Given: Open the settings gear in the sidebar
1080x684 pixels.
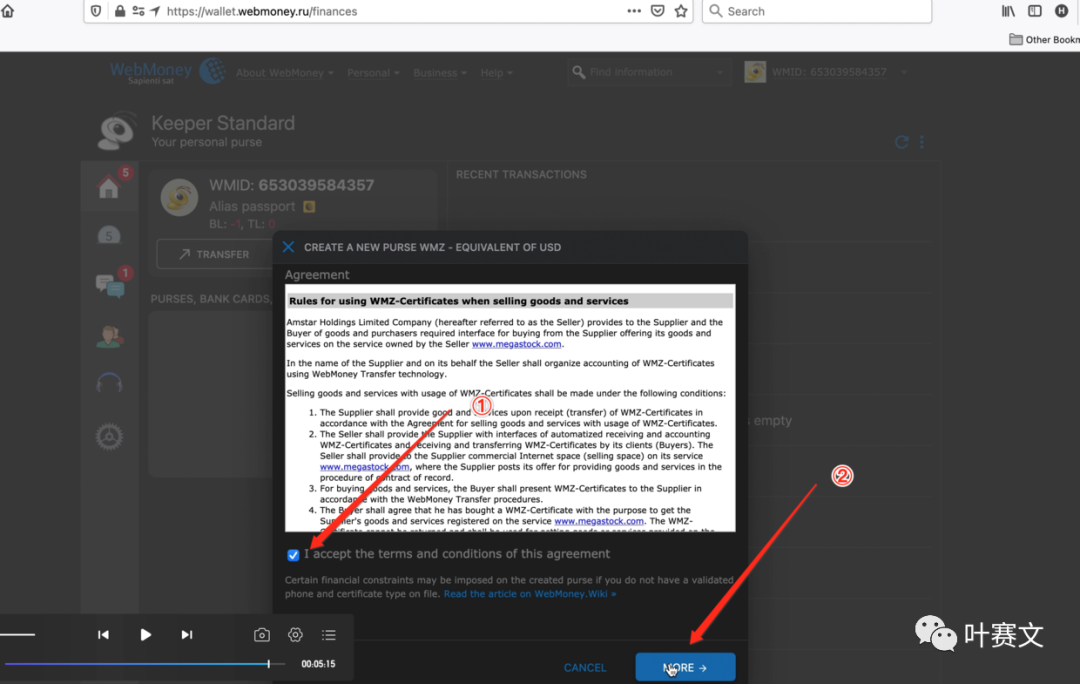Looking at the screenshot, I should click(x=109, y=436).
